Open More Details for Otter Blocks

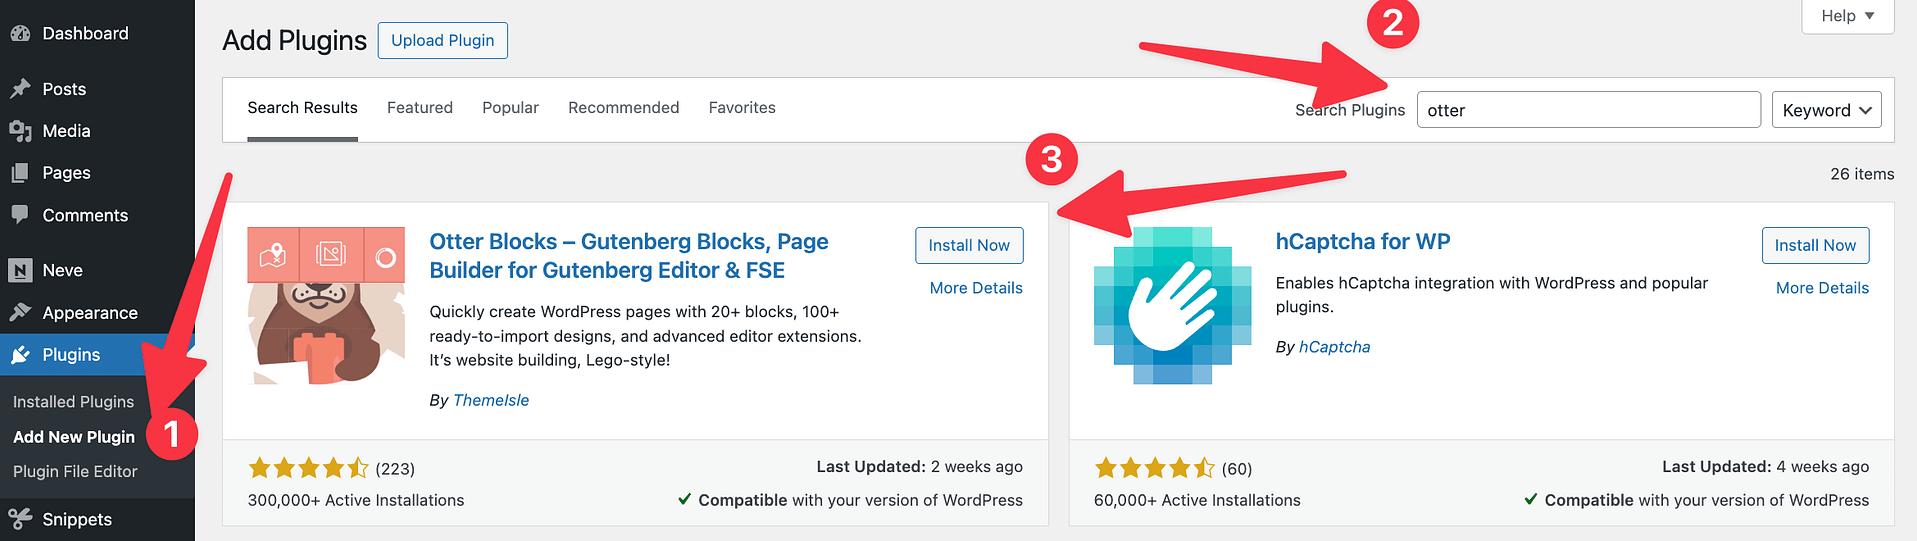tap(975, 288)
